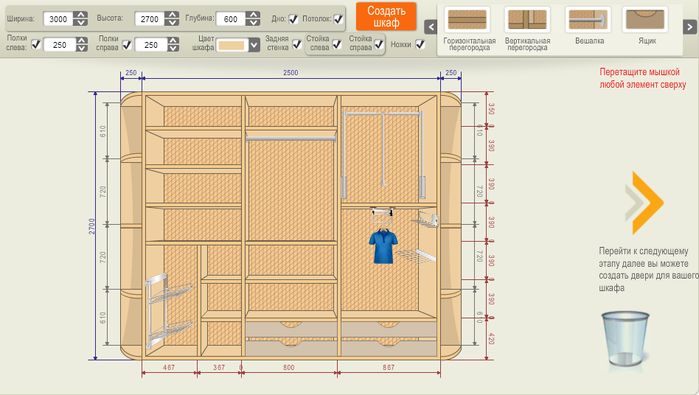Open the Цвет шкафа color dropdown
The width and height of the screenshot is (699, 395).
click(x=254, y=45)
